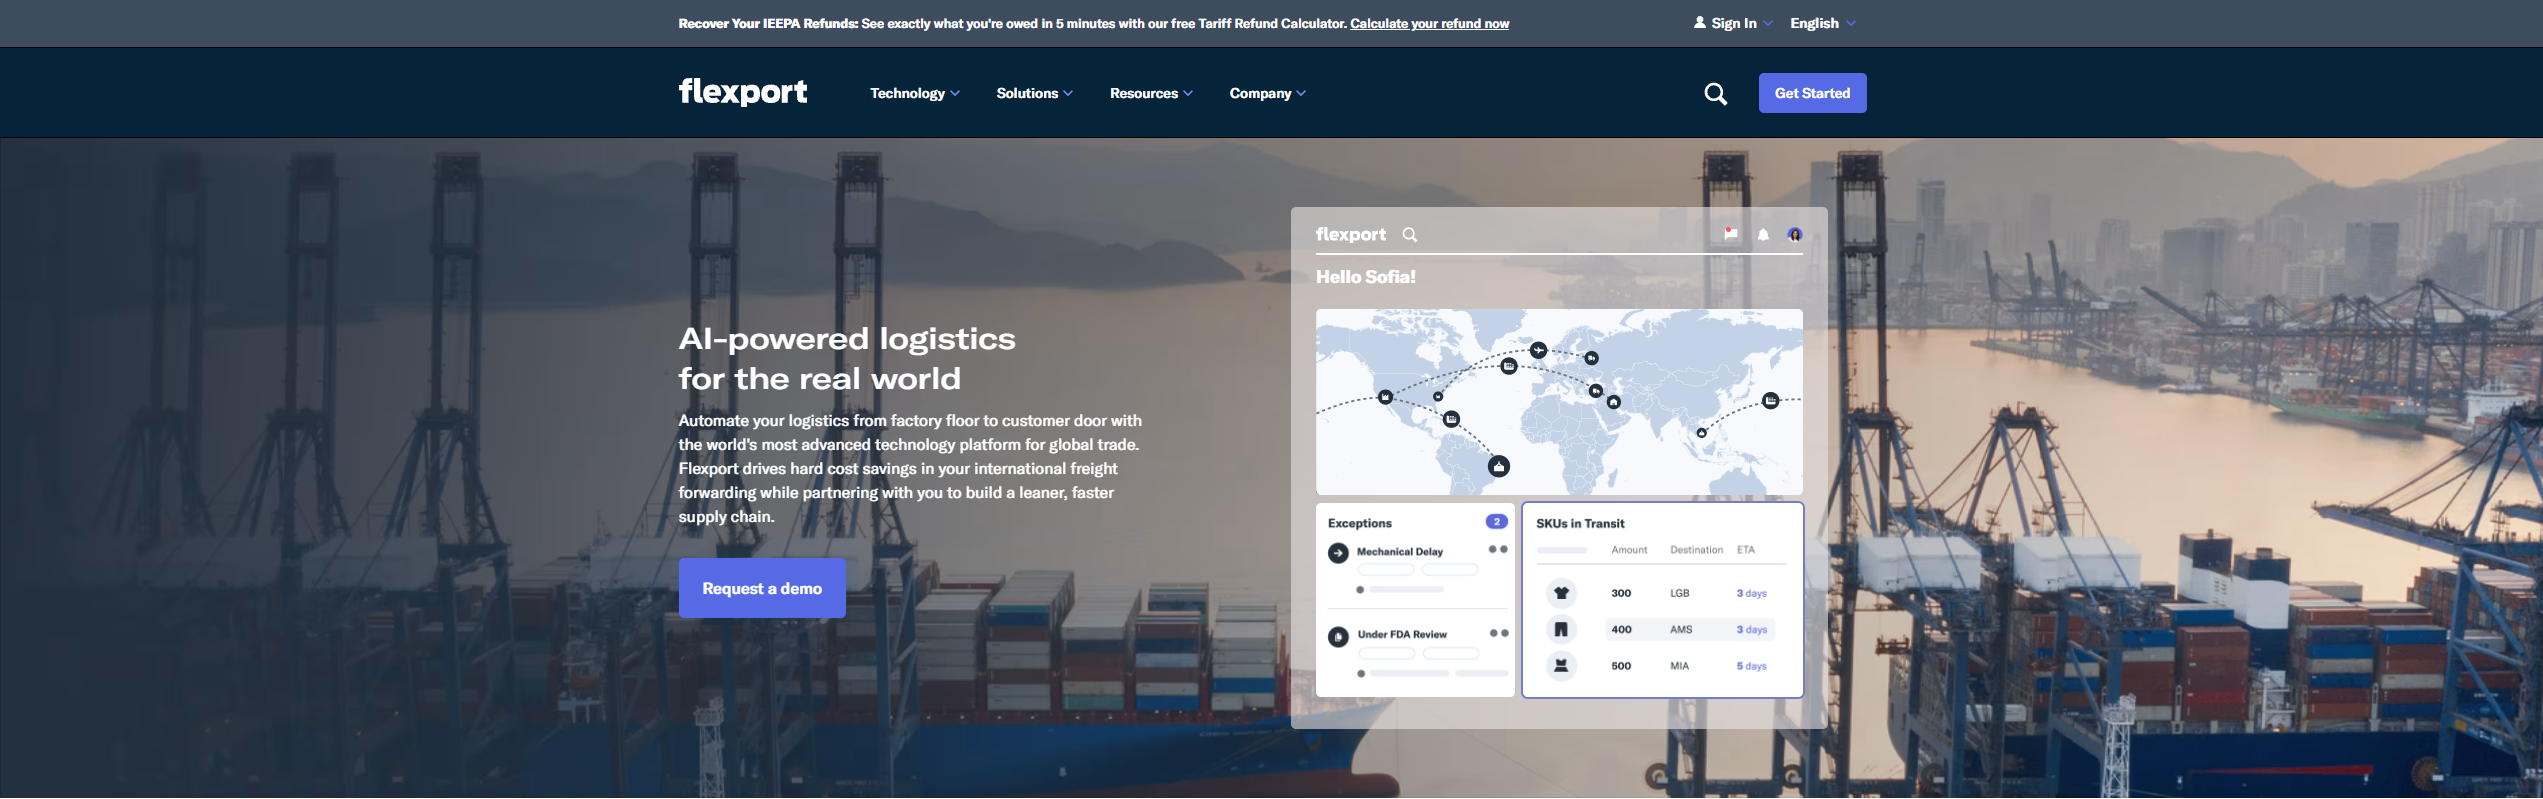The height and width of the screenshot is (799, 2543).
Task: Open the Technology menu
Action: [x=914, y=93]
